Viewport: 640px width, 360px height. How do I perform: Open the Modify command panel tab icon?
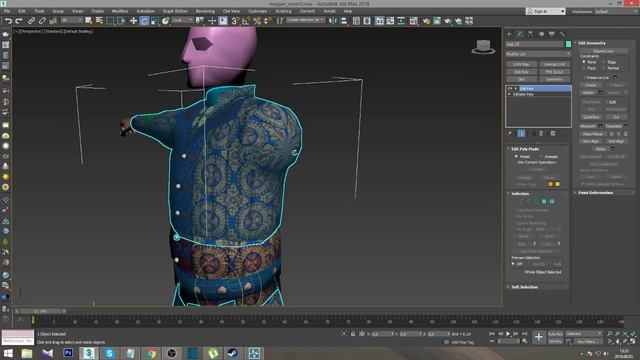click(520, 34)
